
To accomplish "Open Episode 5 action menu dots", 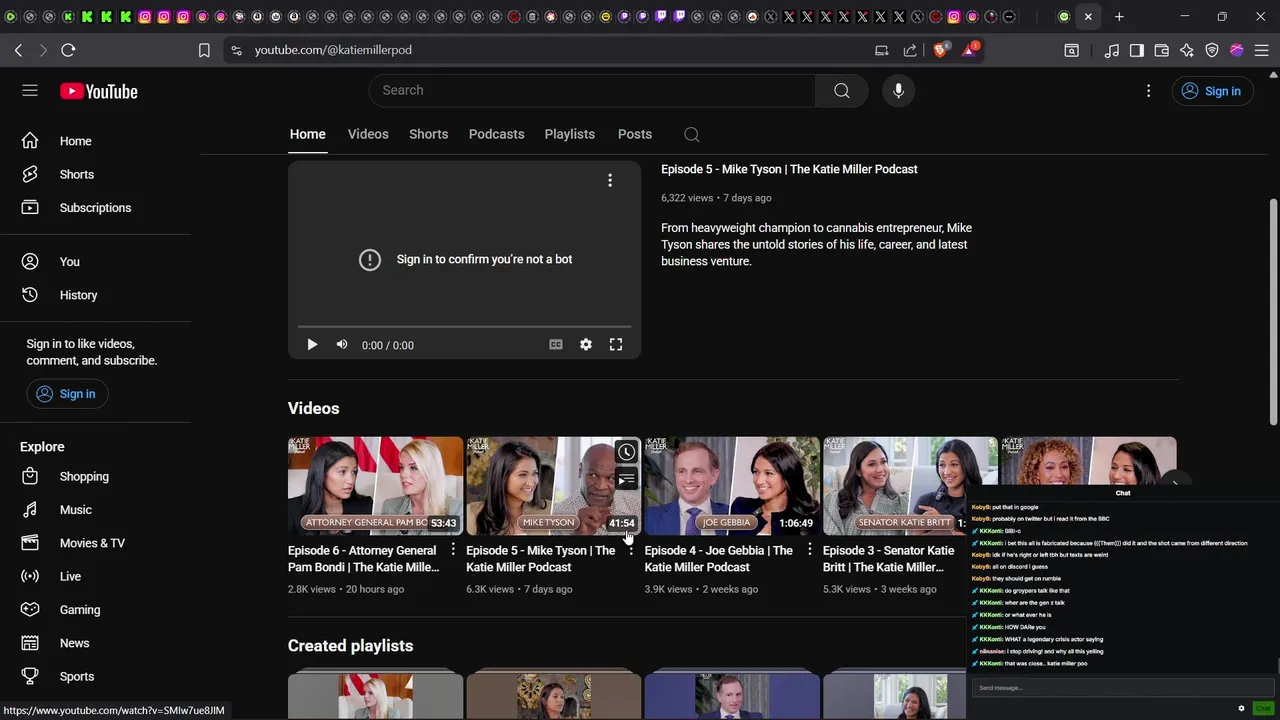I will (631, 550).
